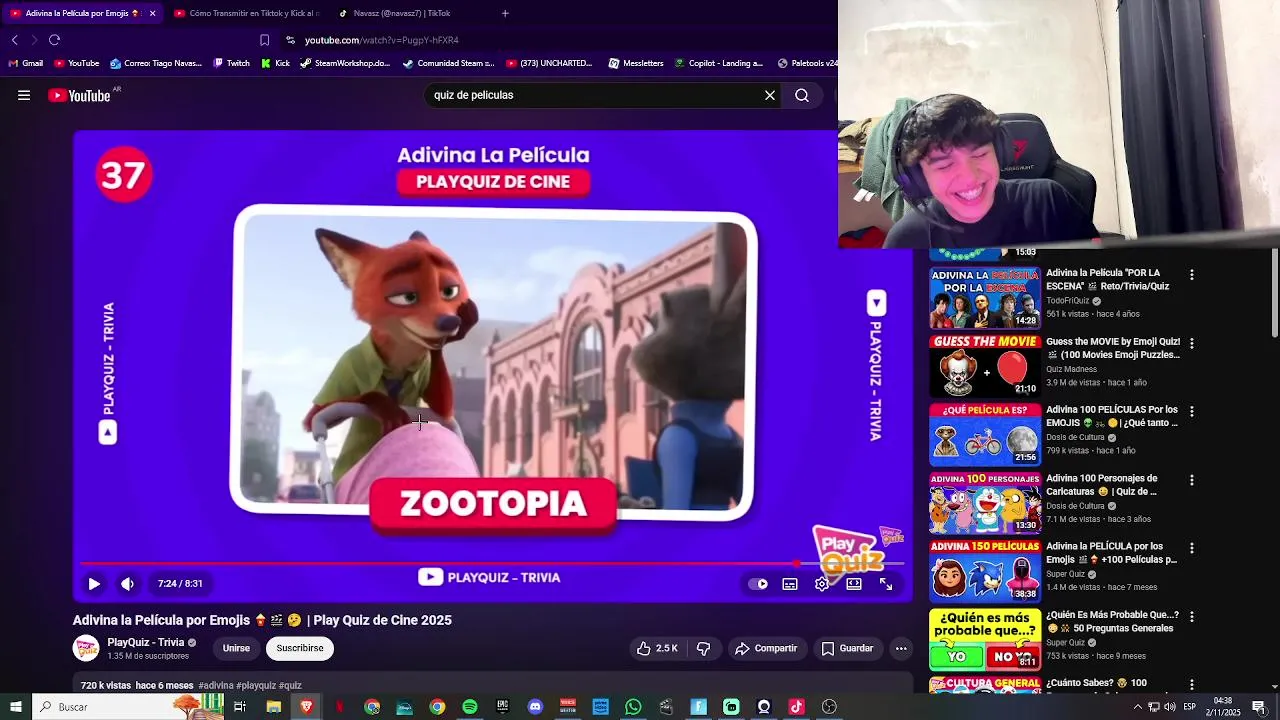Show hidden system tray icons
The image size is (1280, 720).
point(1137,707)
